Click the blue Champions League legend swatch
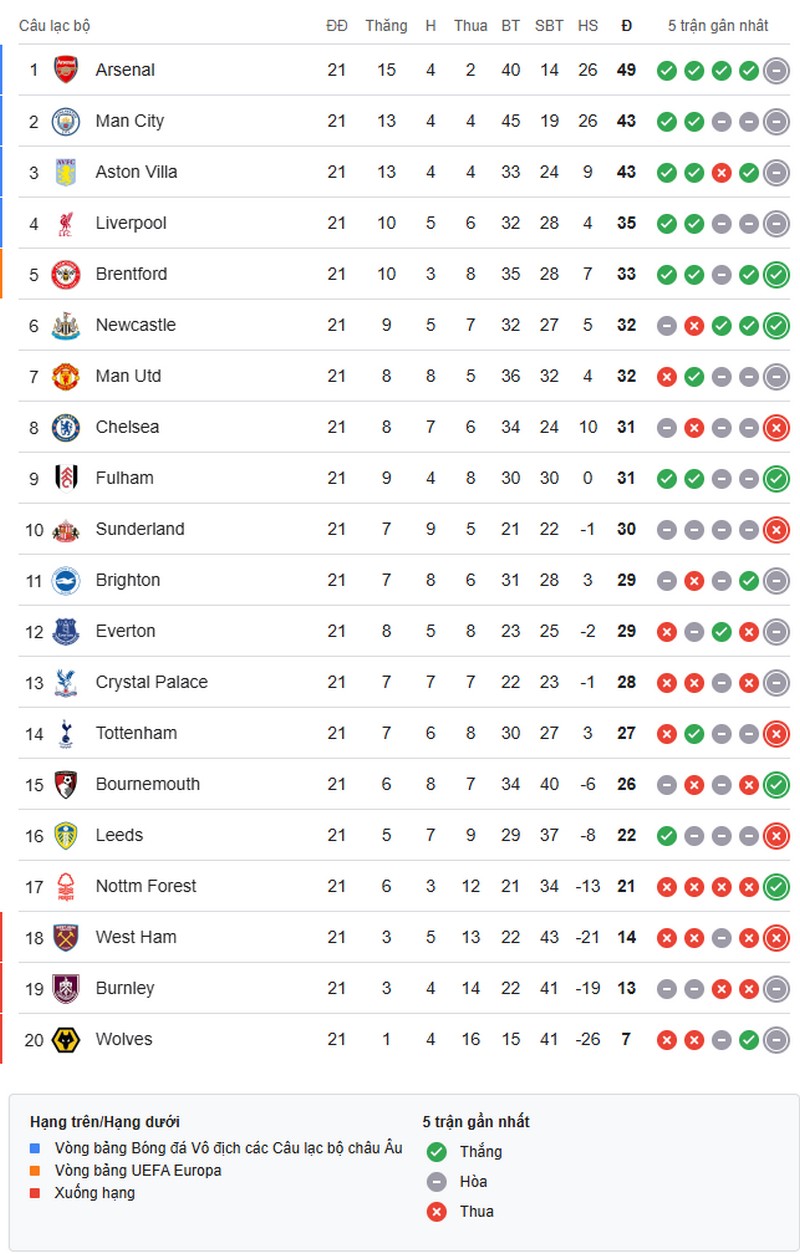This screenshot has height=1254, width=800. coord(36,1148)
